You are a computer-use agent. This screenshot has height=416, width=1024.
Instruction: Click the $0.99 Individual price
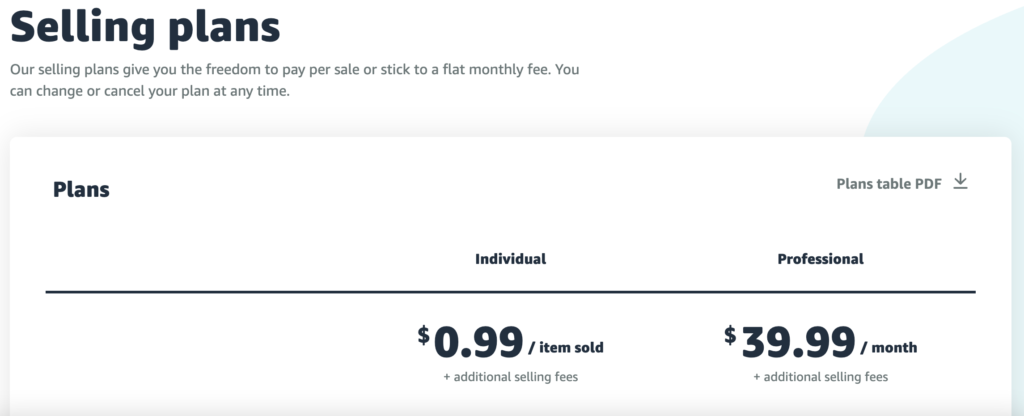click(478, 342)
